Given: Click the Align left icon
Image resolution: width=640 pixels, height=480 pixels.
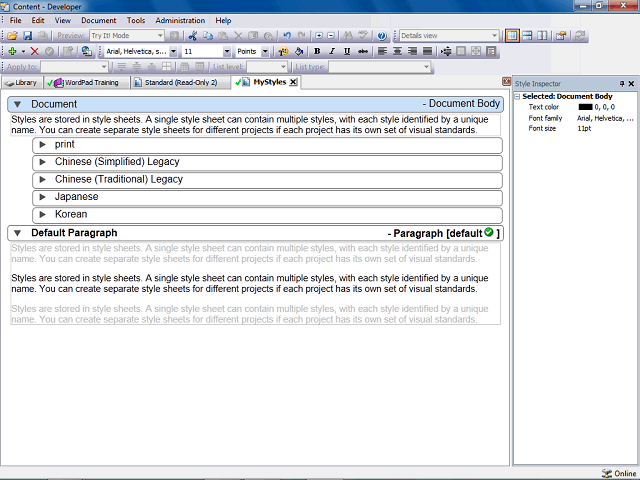Looking at the screenshot, I should point(382,51).
